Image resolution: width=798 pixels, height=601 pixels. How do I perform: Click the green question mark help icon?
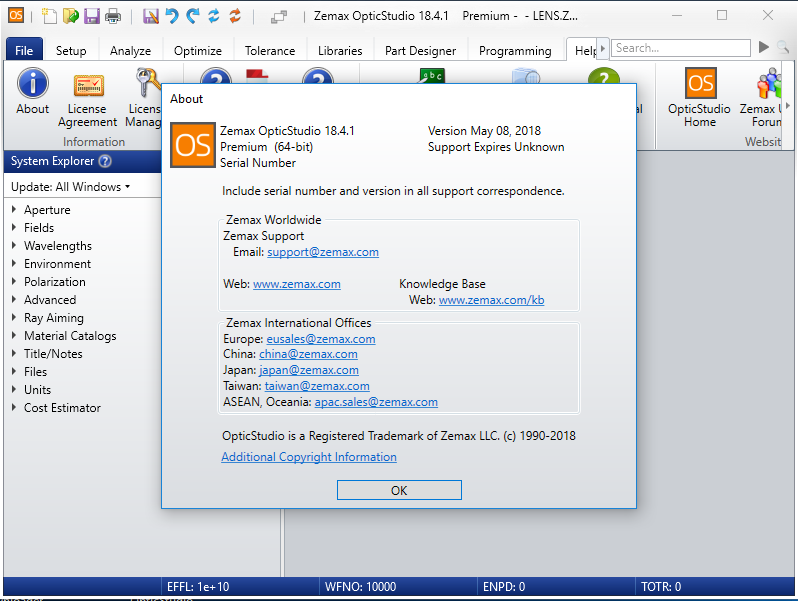point(604,76)
